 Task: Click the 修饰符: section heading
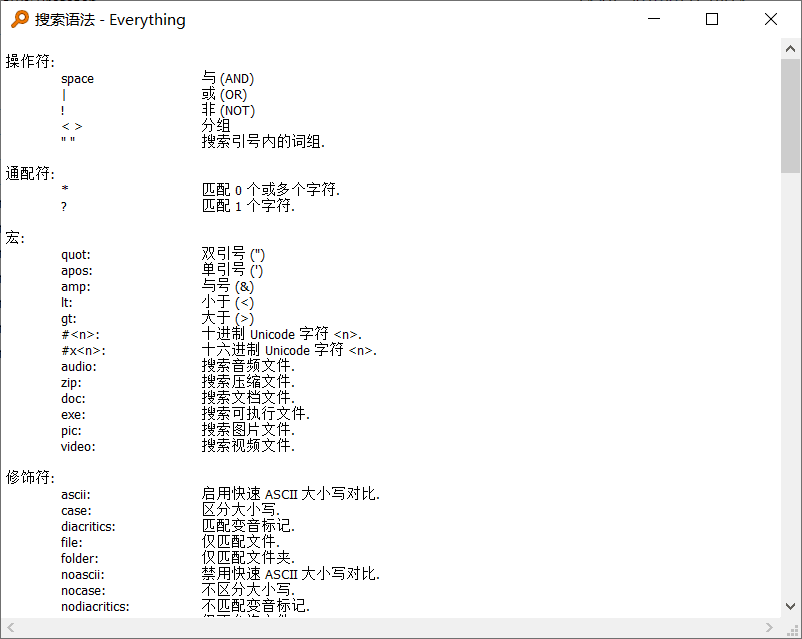(x=30, y=477)
